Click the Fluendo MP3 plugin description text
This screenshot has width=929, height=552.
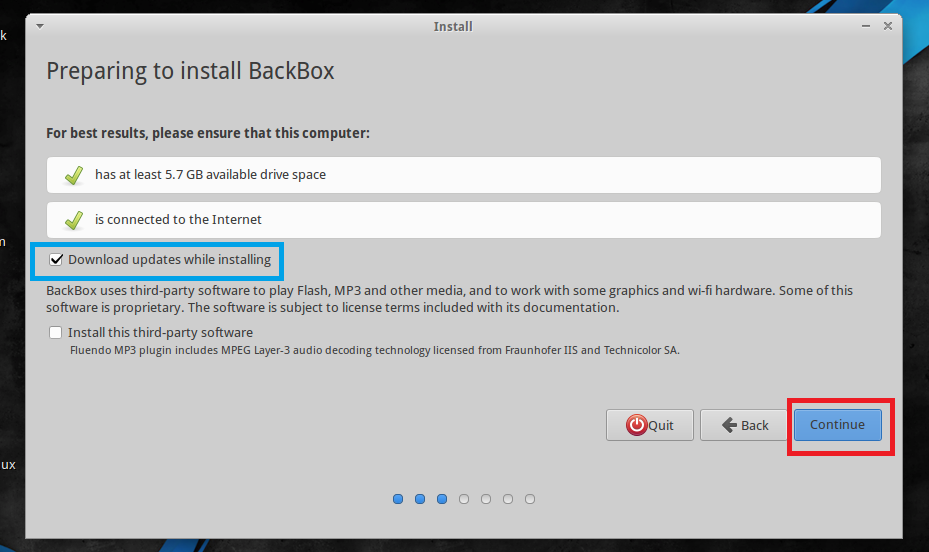click(x=374, y=350)
